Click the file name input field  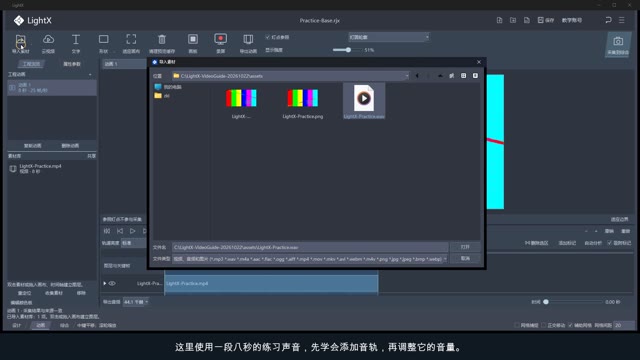(x=310, y=247)
